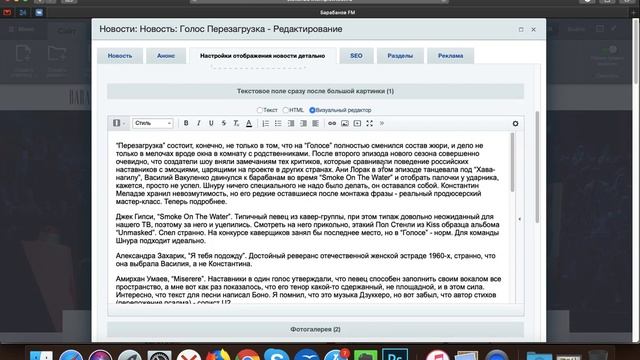
Task: Select the Визуальный редактор radio option
Action: 312,110
